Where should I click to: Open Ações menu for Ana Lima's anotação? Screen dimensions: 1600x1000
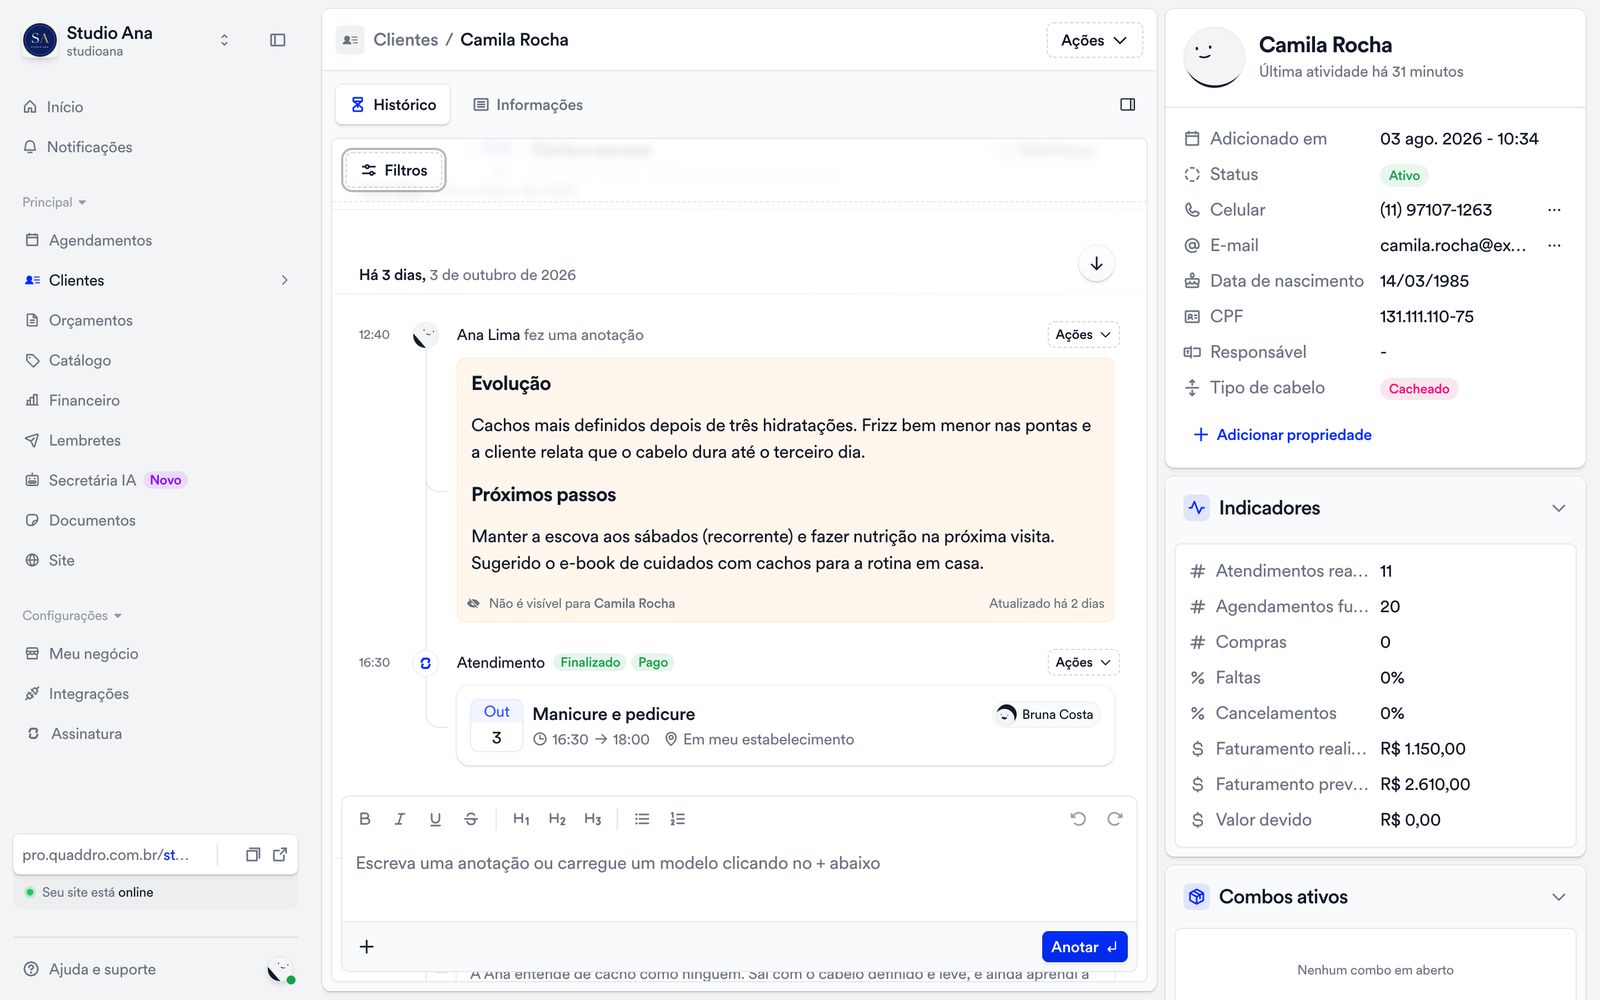coord(1083,335)
